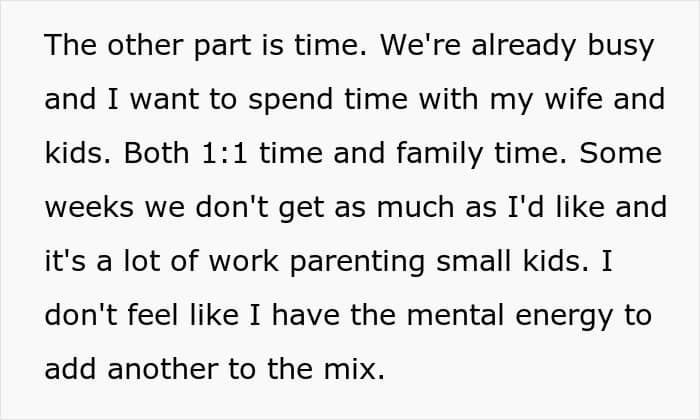The width and height of the screenshot is (700, 420).
Task: Click the words 'the mix.' at the end
Action: pos(326,369)
